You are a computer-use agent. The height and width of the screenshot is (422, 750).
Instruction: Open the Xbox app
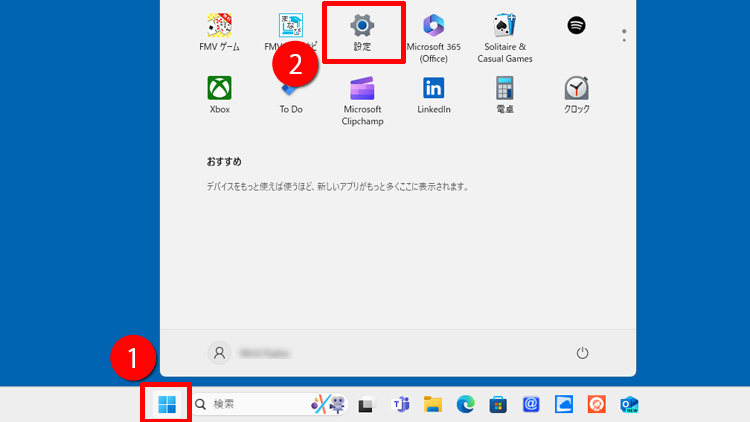pos(219,95)
